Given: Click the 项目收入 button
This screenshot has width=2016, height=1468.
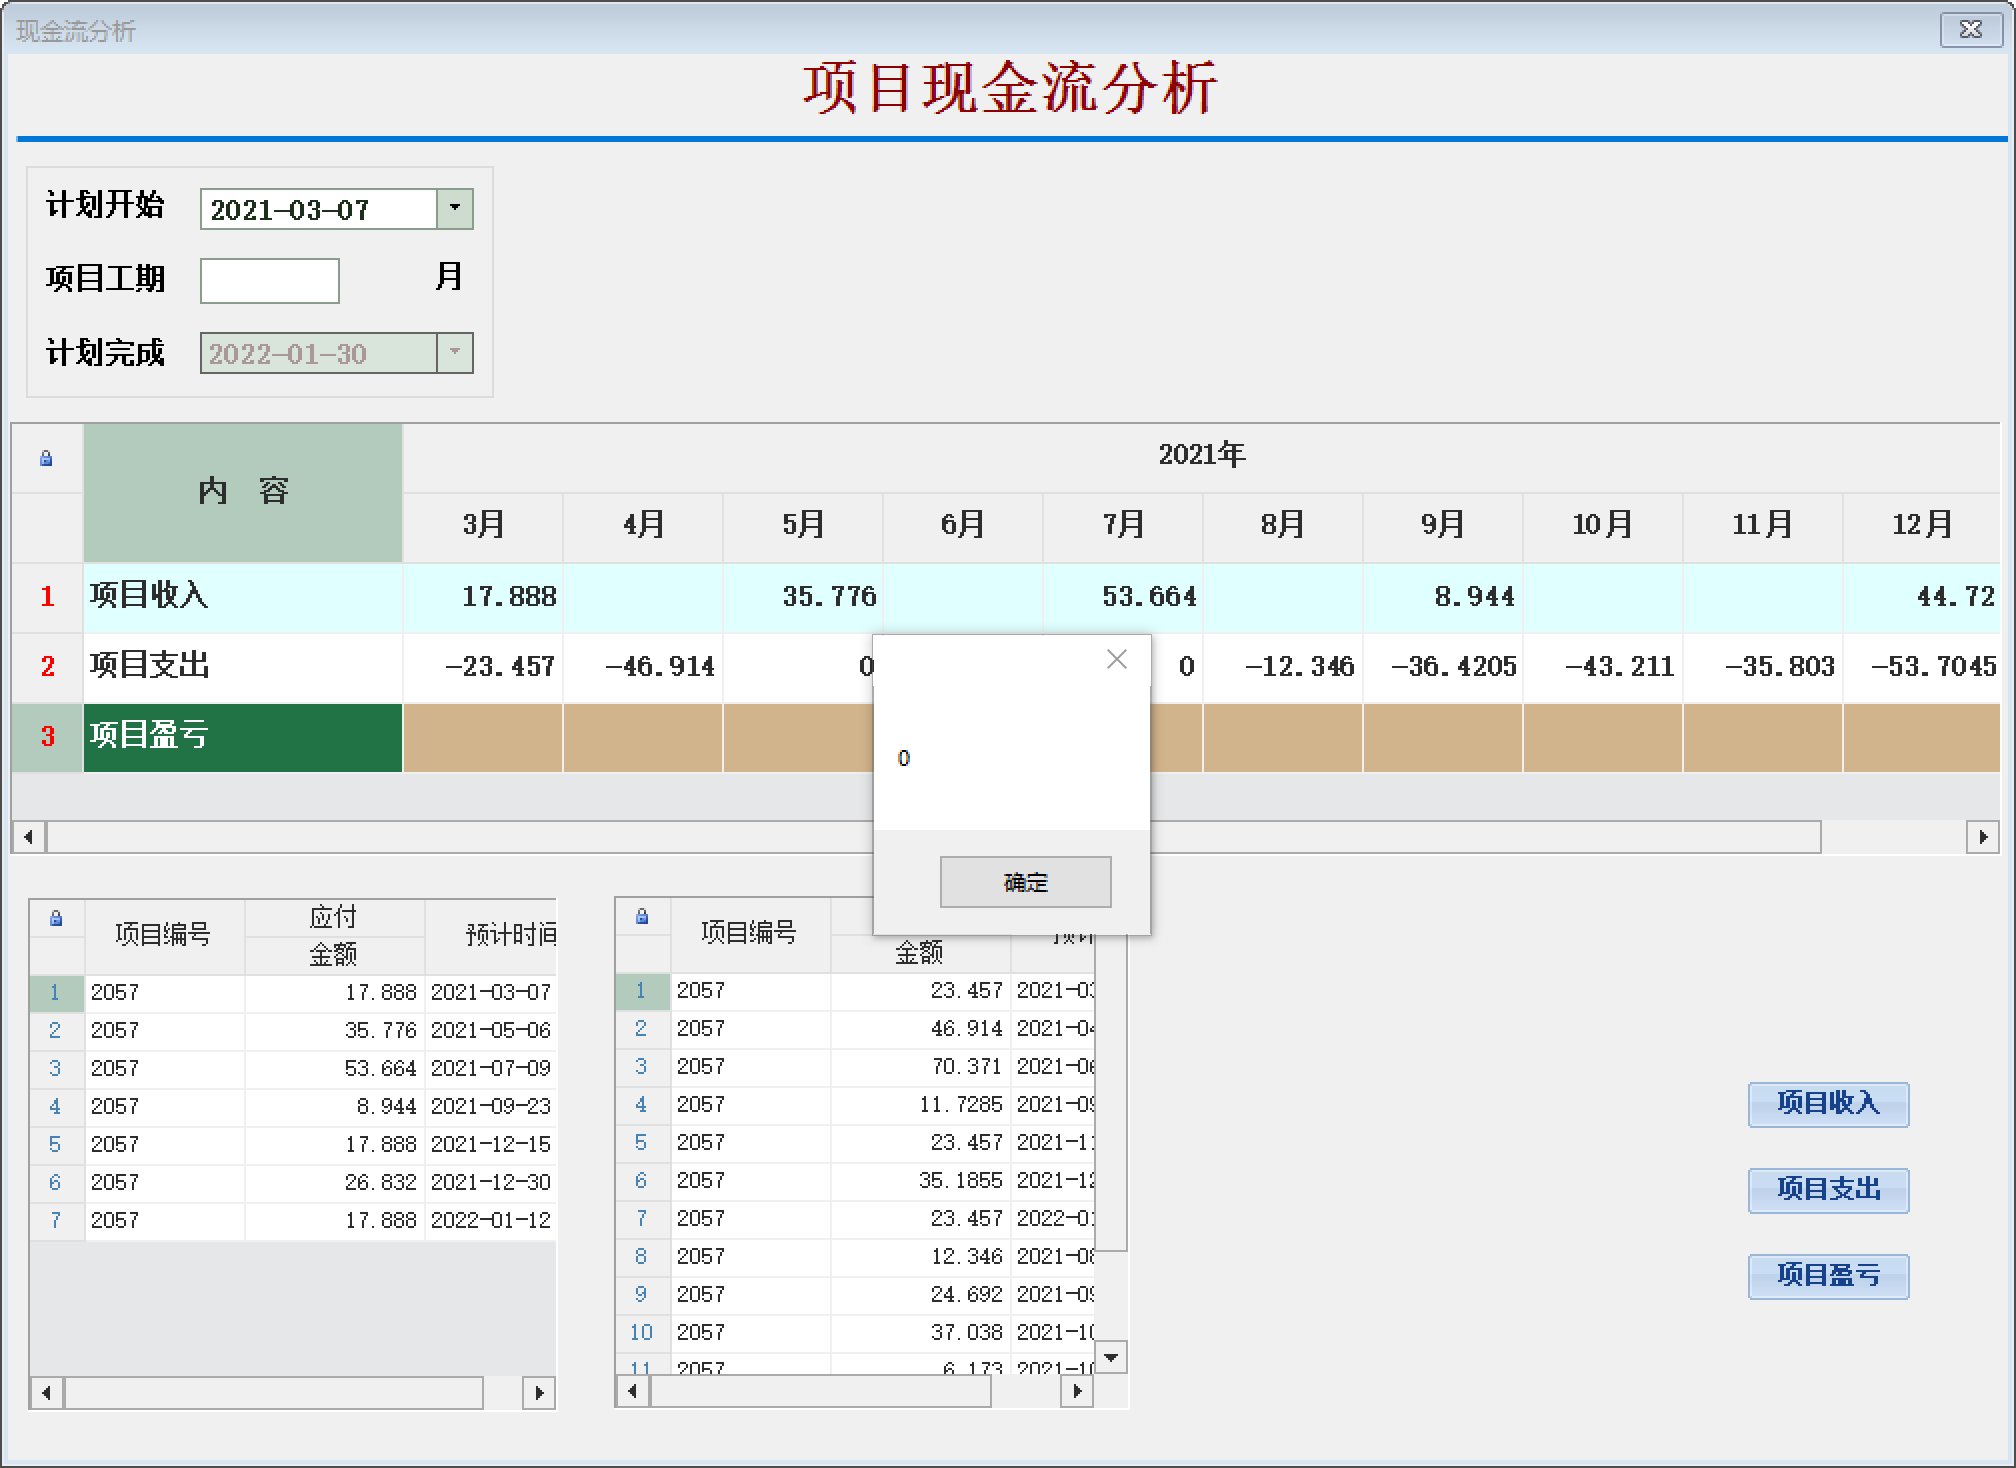Looking at the screenshot, I should [x=1827, y=1104].
